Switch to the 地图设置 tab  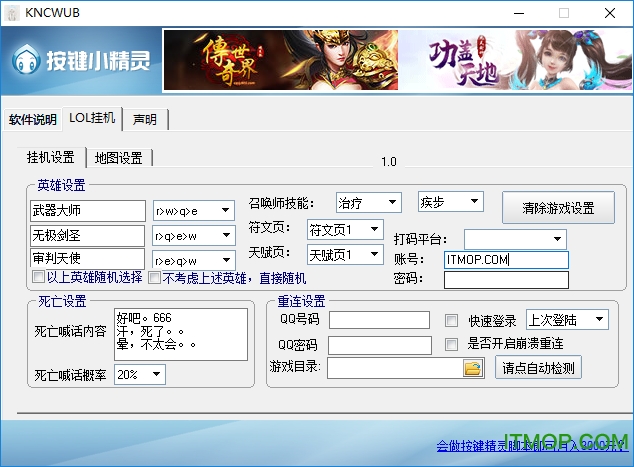[x=118, y=158]
